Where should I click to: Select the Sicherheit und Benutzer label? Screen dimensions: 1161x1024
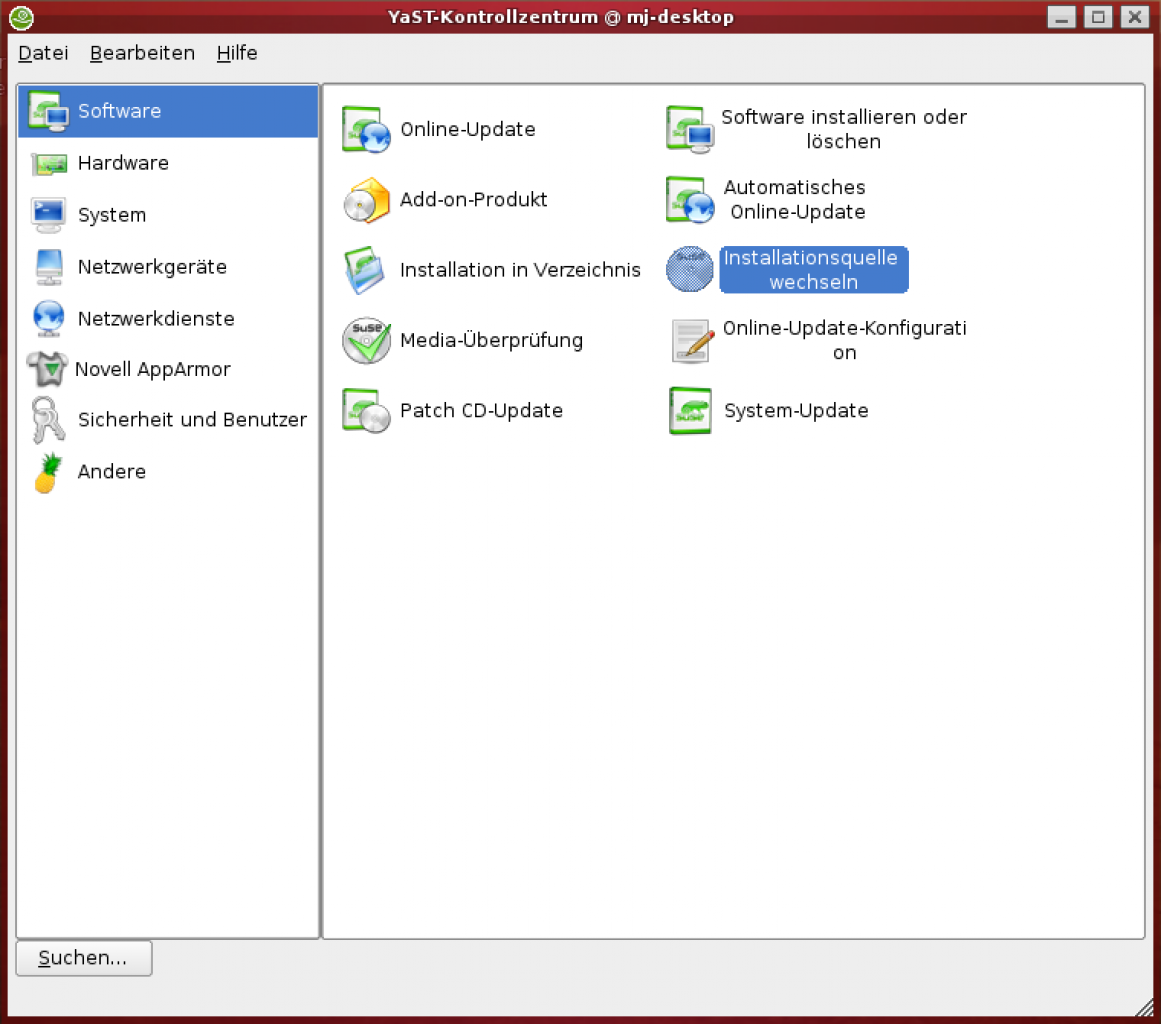[192, 420]
